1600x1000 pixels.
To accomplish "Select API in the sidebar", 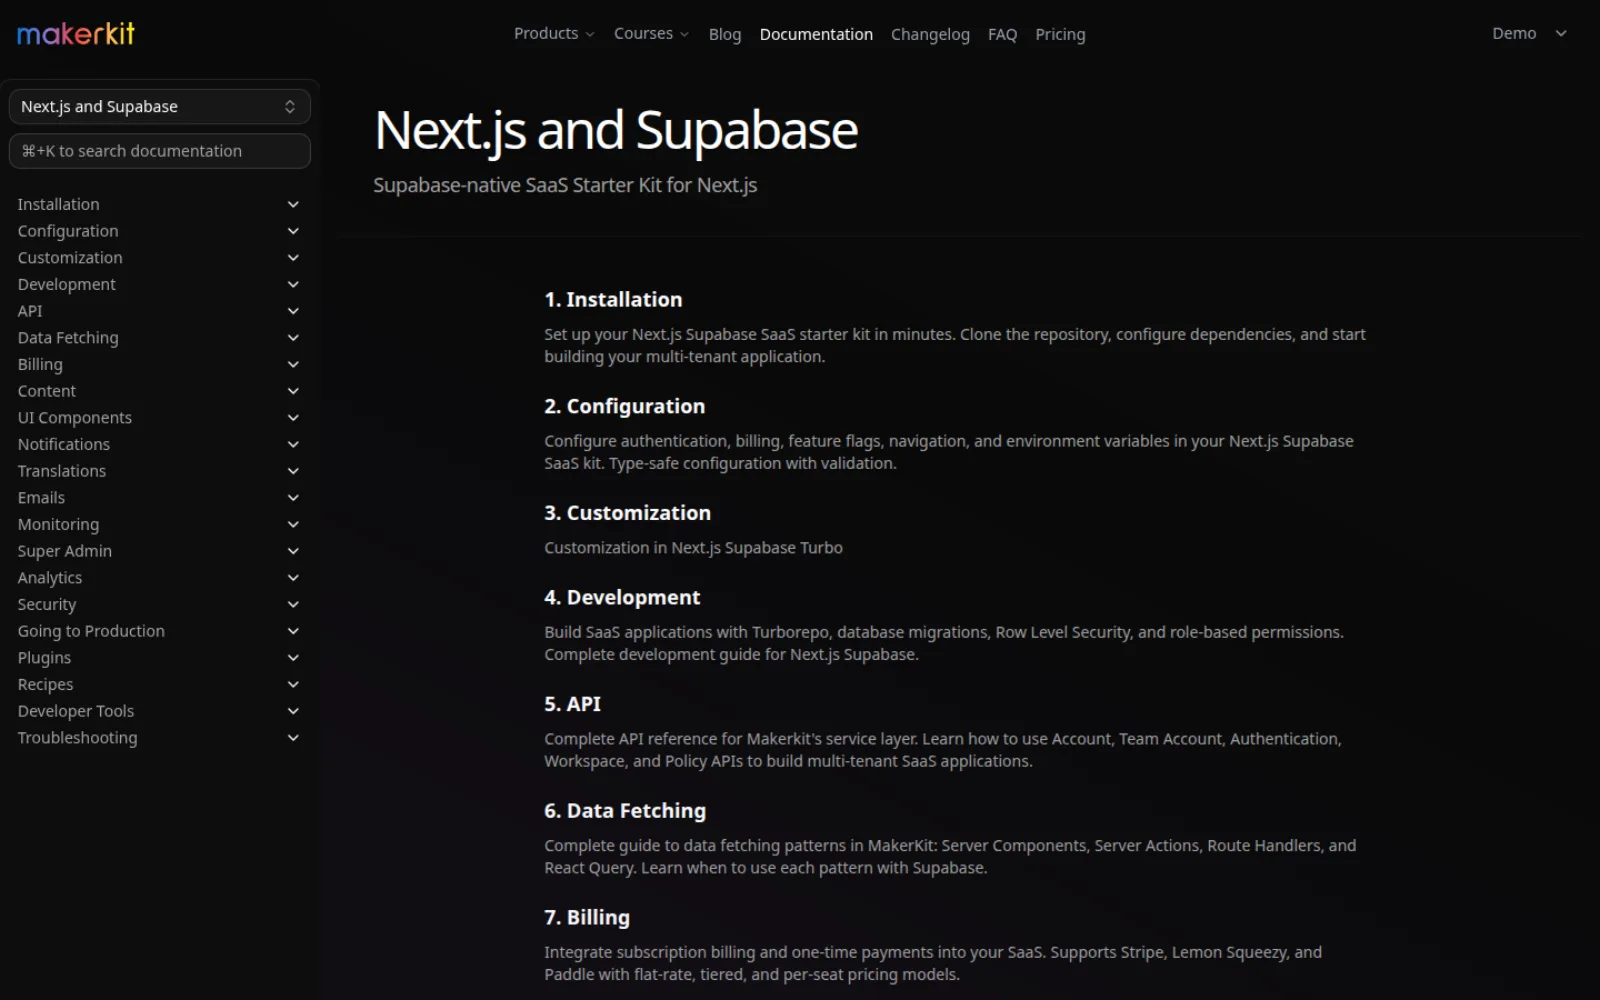I will [x=30, y=311].
